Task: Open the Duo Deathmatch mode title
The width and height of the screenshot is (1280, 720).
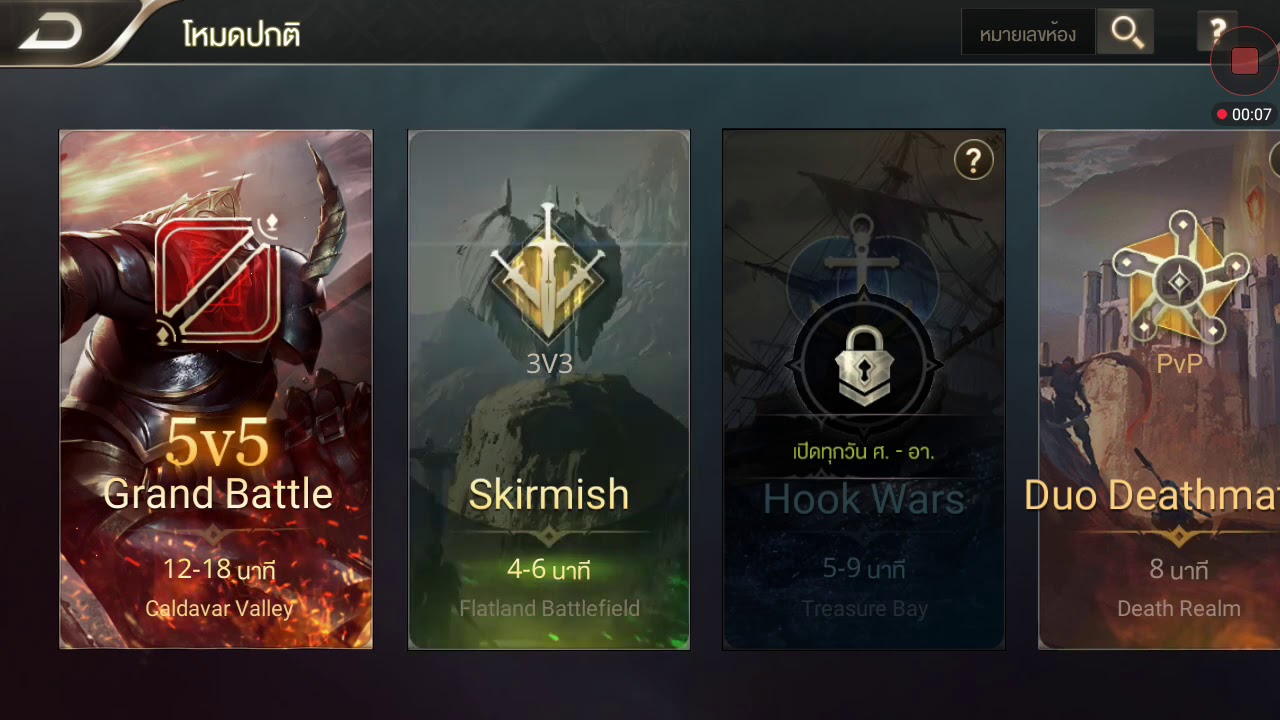Action: 1152,495
